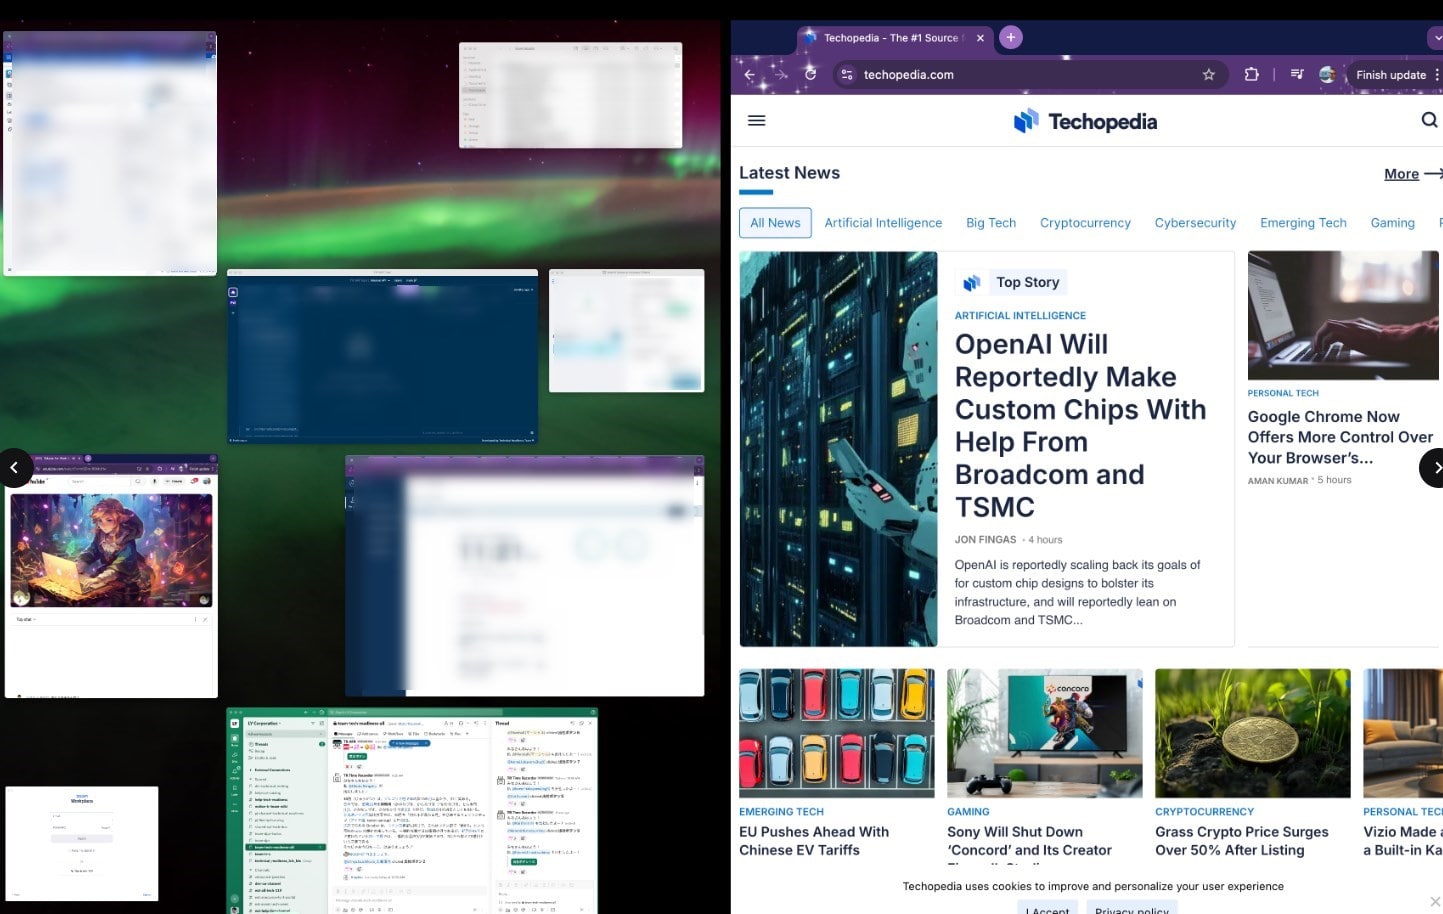The width and height of the screenshot is (1443, 914).
Task: Click the CRYPTOCURRENCY category label
Action: point(1204,812)
